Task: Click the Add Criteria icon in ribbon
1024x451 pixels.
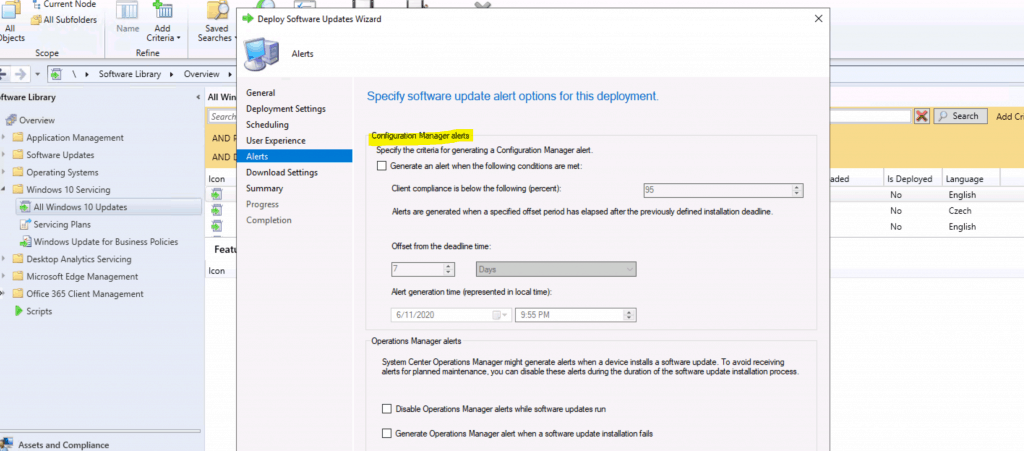Action: [162, 10]
